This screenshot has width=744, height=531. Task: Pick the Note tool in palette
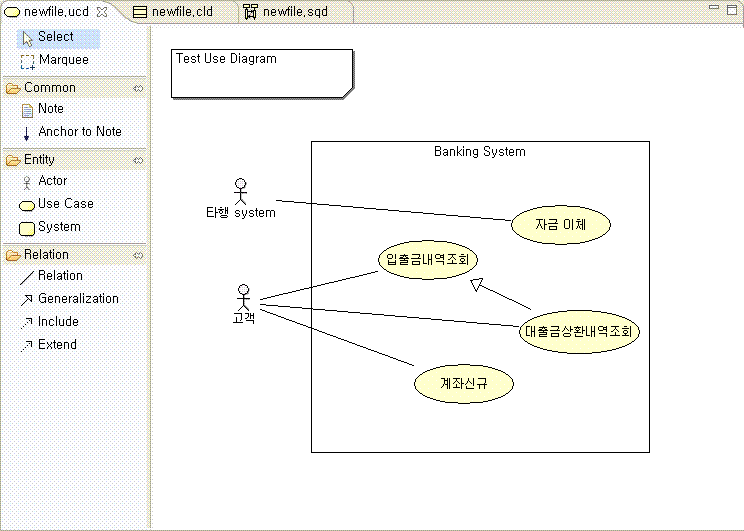50,109
